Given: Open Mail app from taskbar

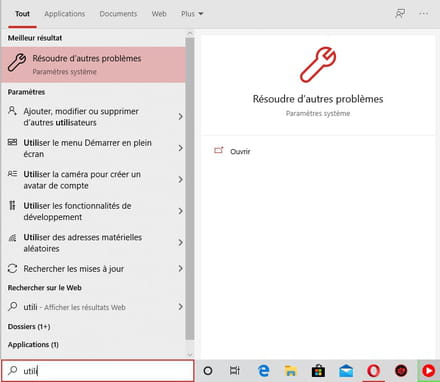Looking at the screenshot, I should tap(346, 371).
